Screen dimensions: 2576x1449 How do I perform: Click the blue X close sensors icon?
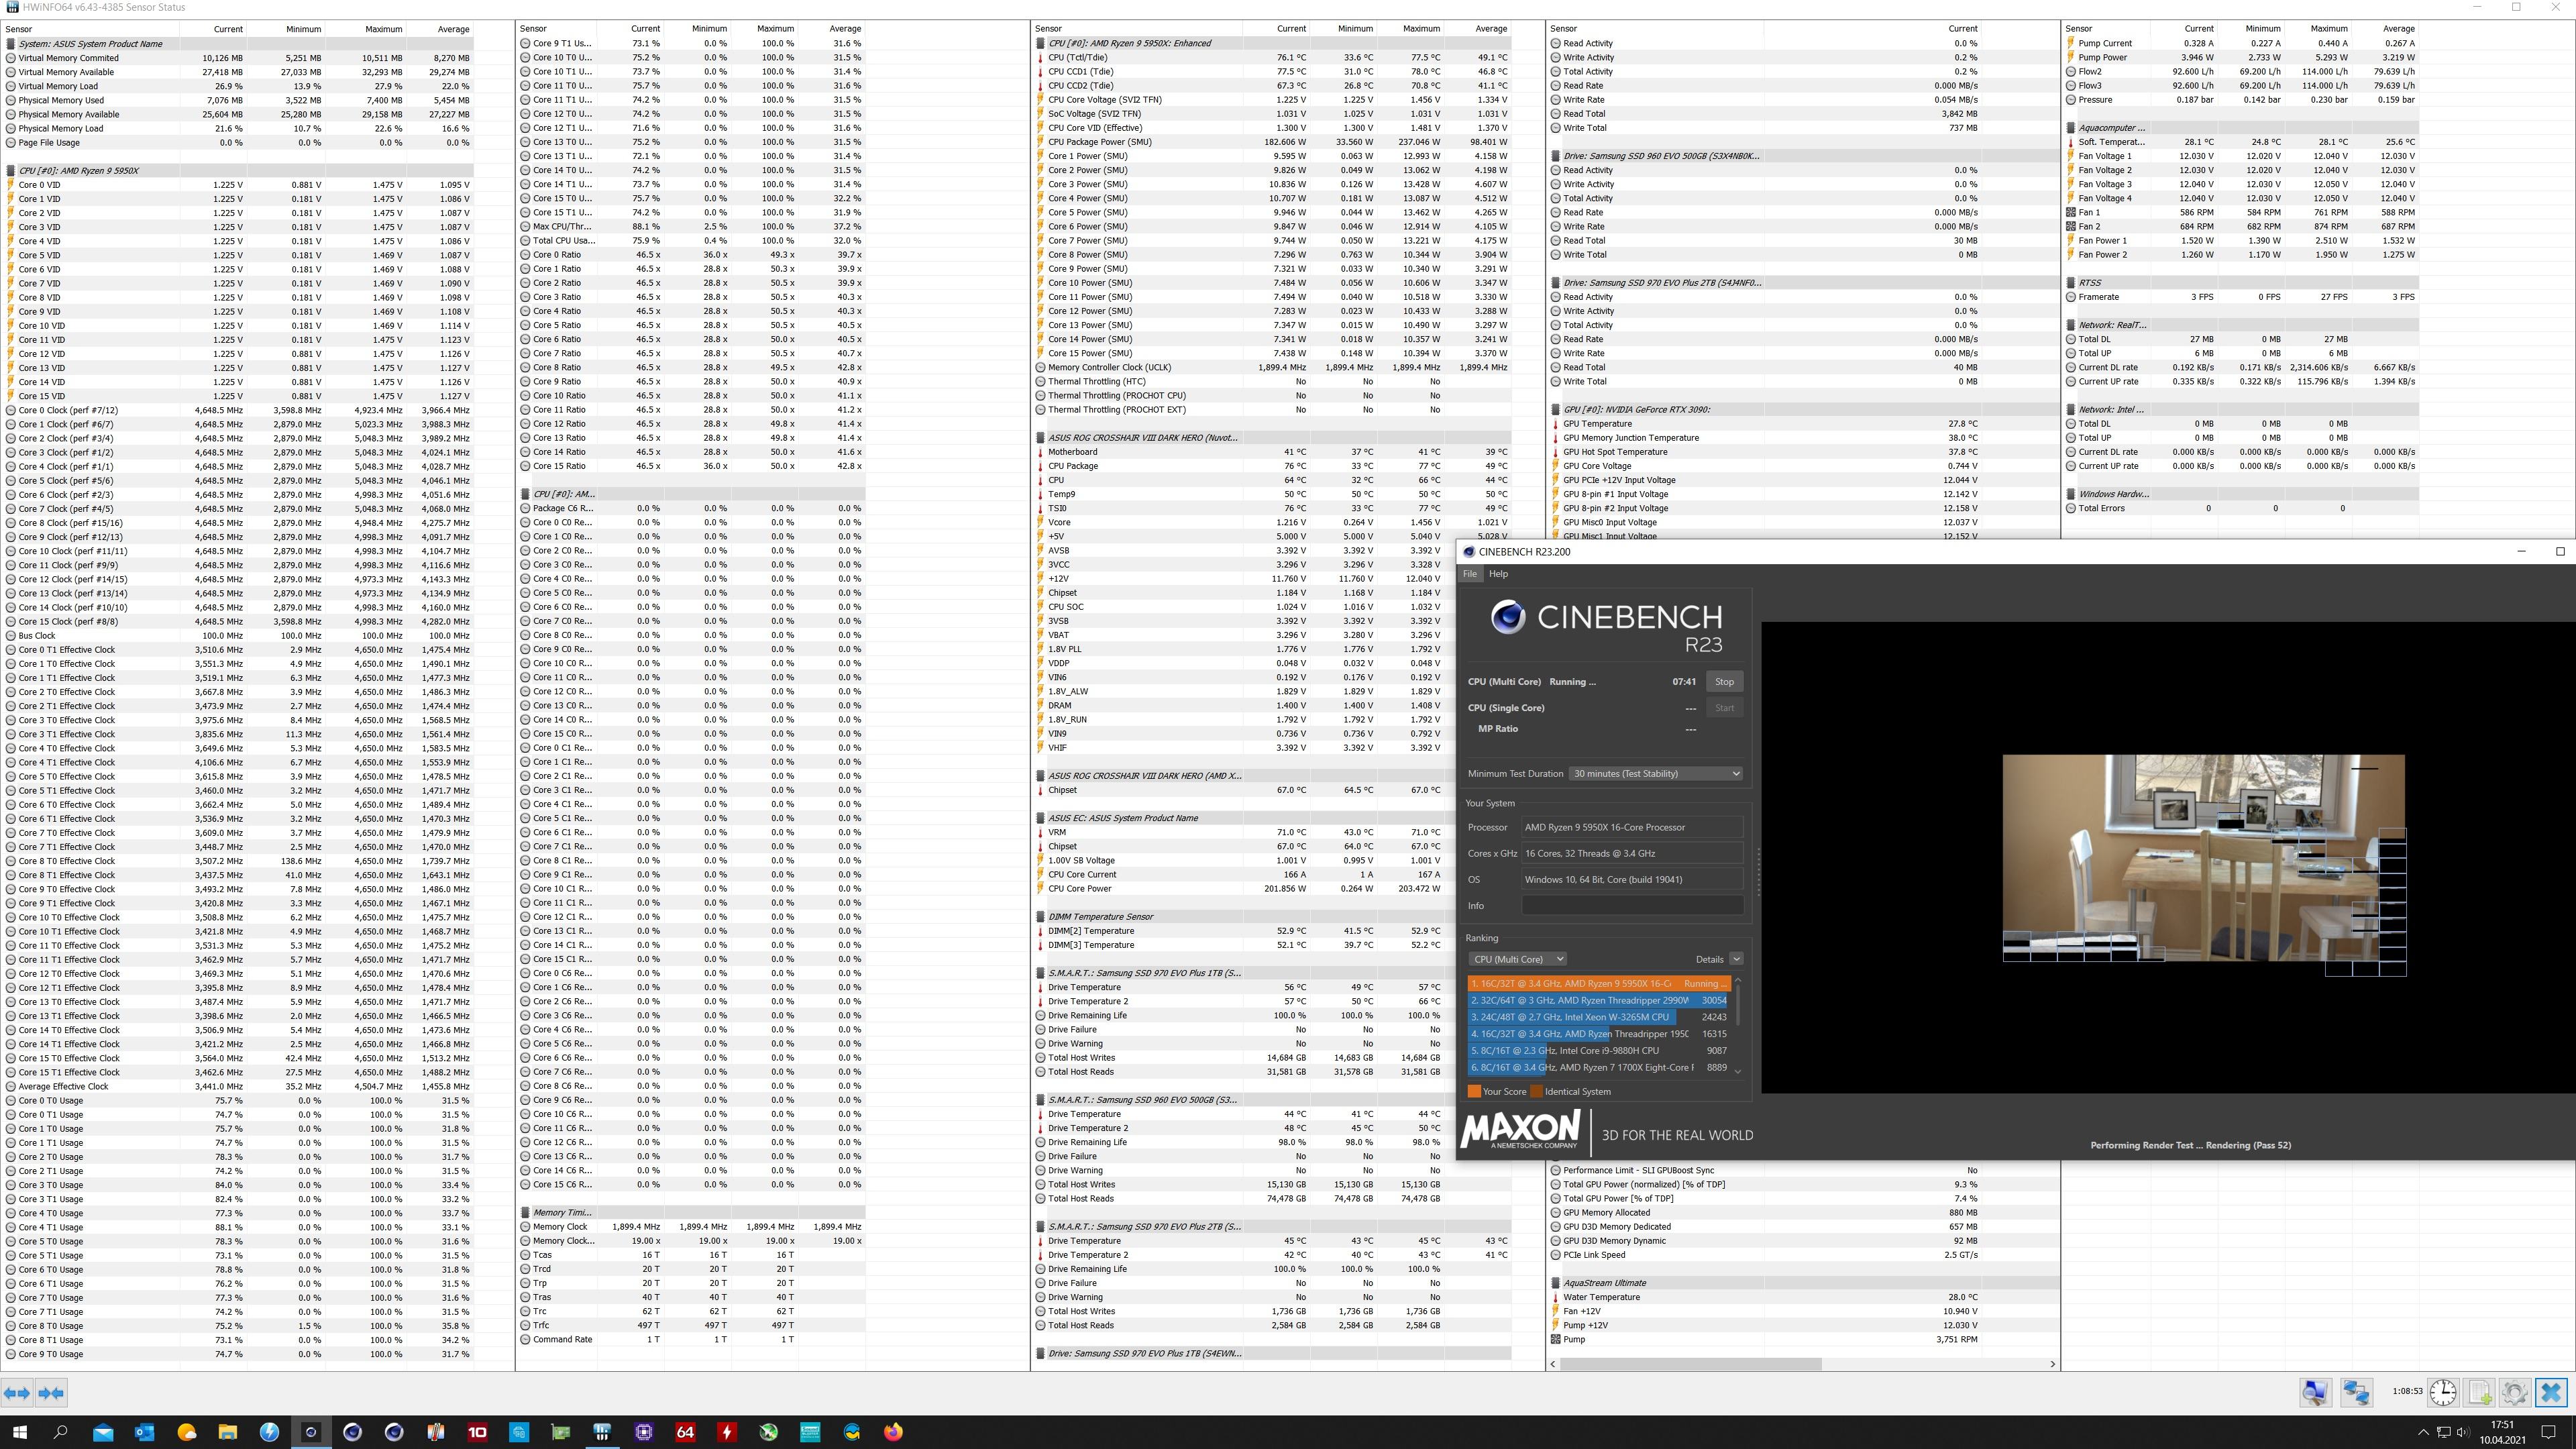tap(2551, 1392)
